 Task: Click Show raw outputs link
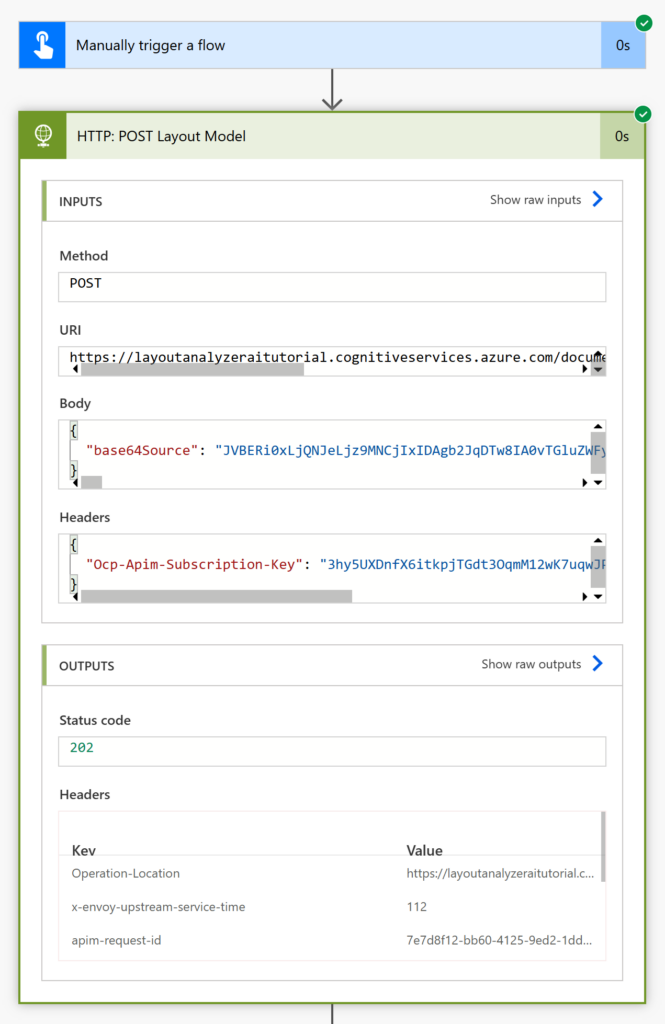[x=531, y=664]
